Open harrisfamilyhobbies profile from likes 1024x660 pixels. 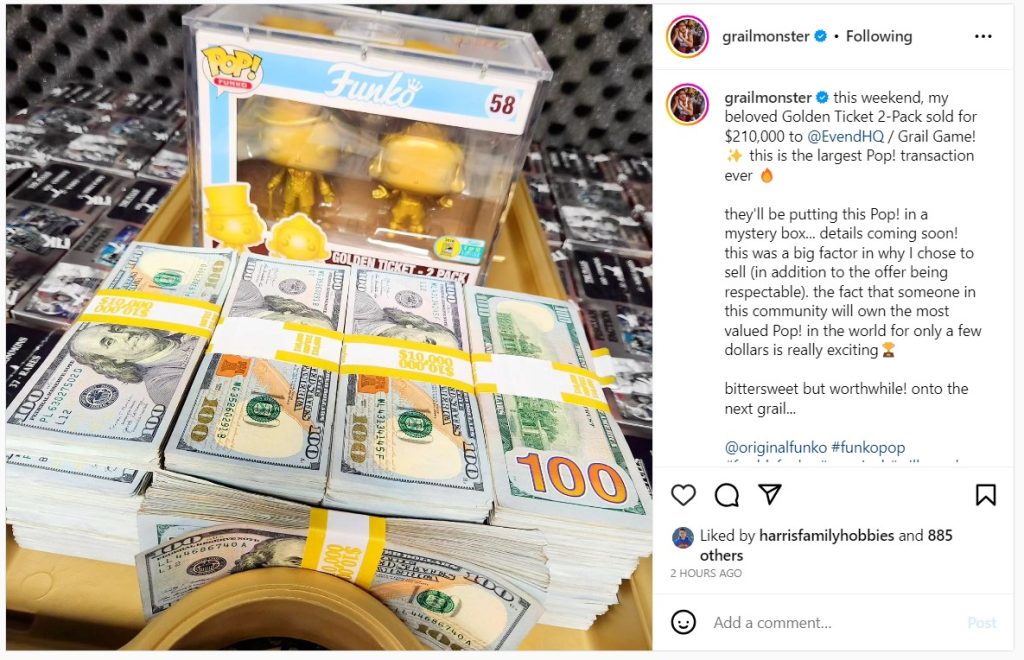(x=826, y=536)
